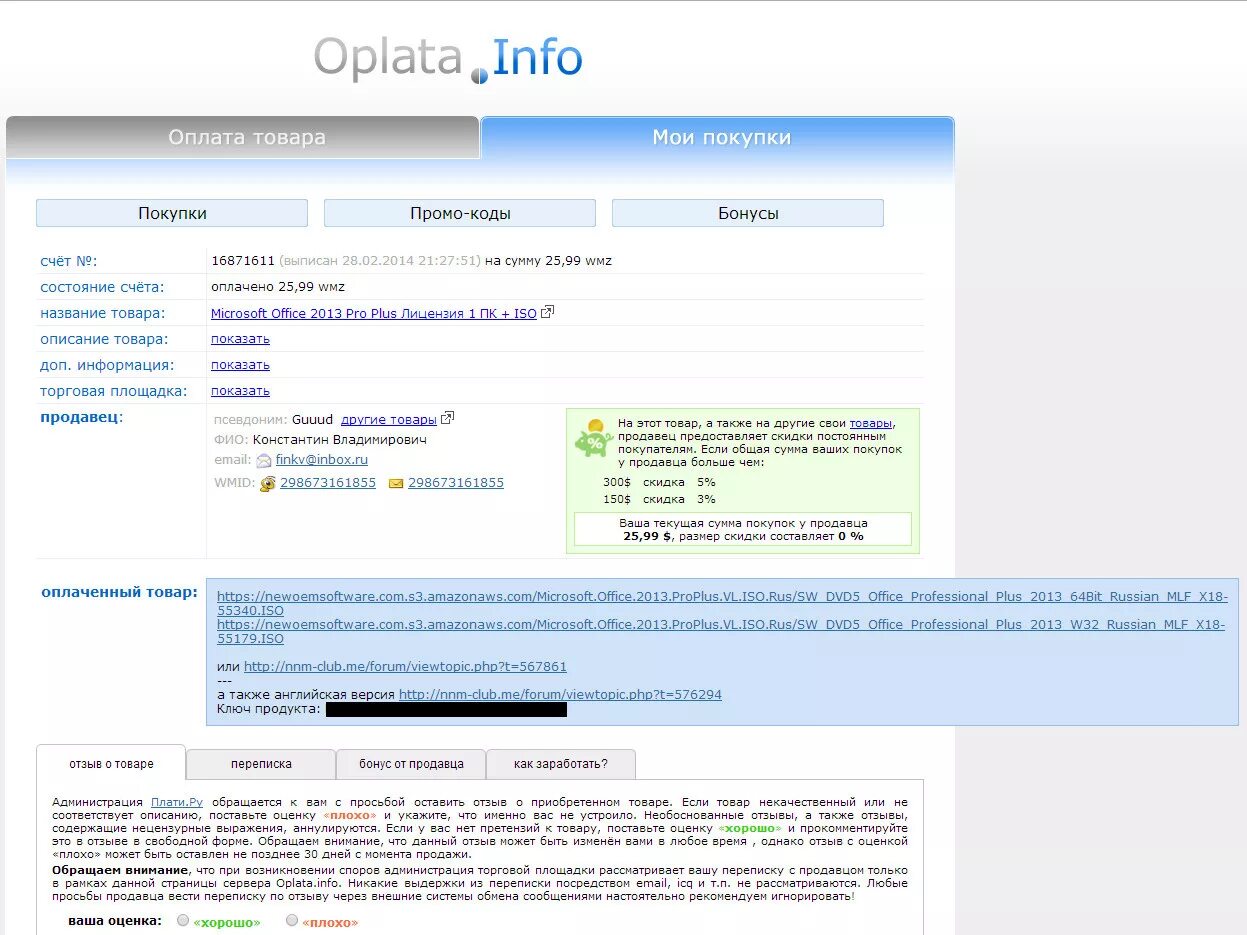The height and width of the screenshot is (935, 1247).
Task: Click the Промо-коды button
Action: (x=460, y=213)
